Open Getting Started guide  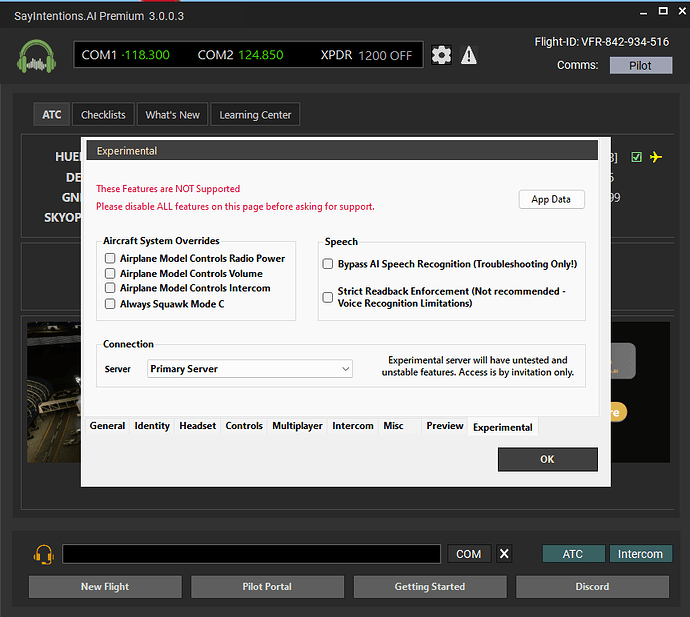pyautogui.click(x=430, y=587)
